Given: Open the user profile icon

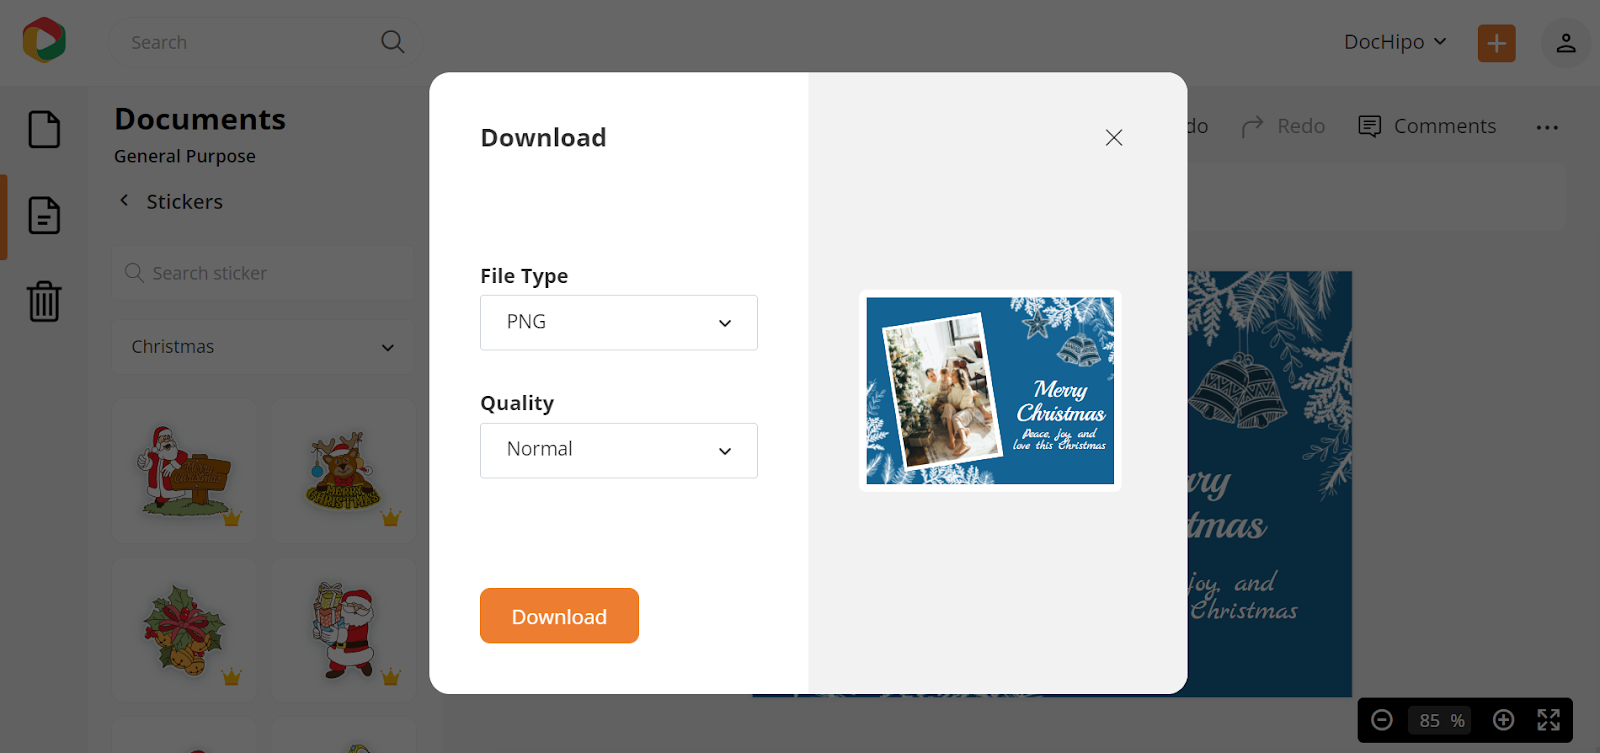Looking at the screenshot, I should coord(1566,43).
